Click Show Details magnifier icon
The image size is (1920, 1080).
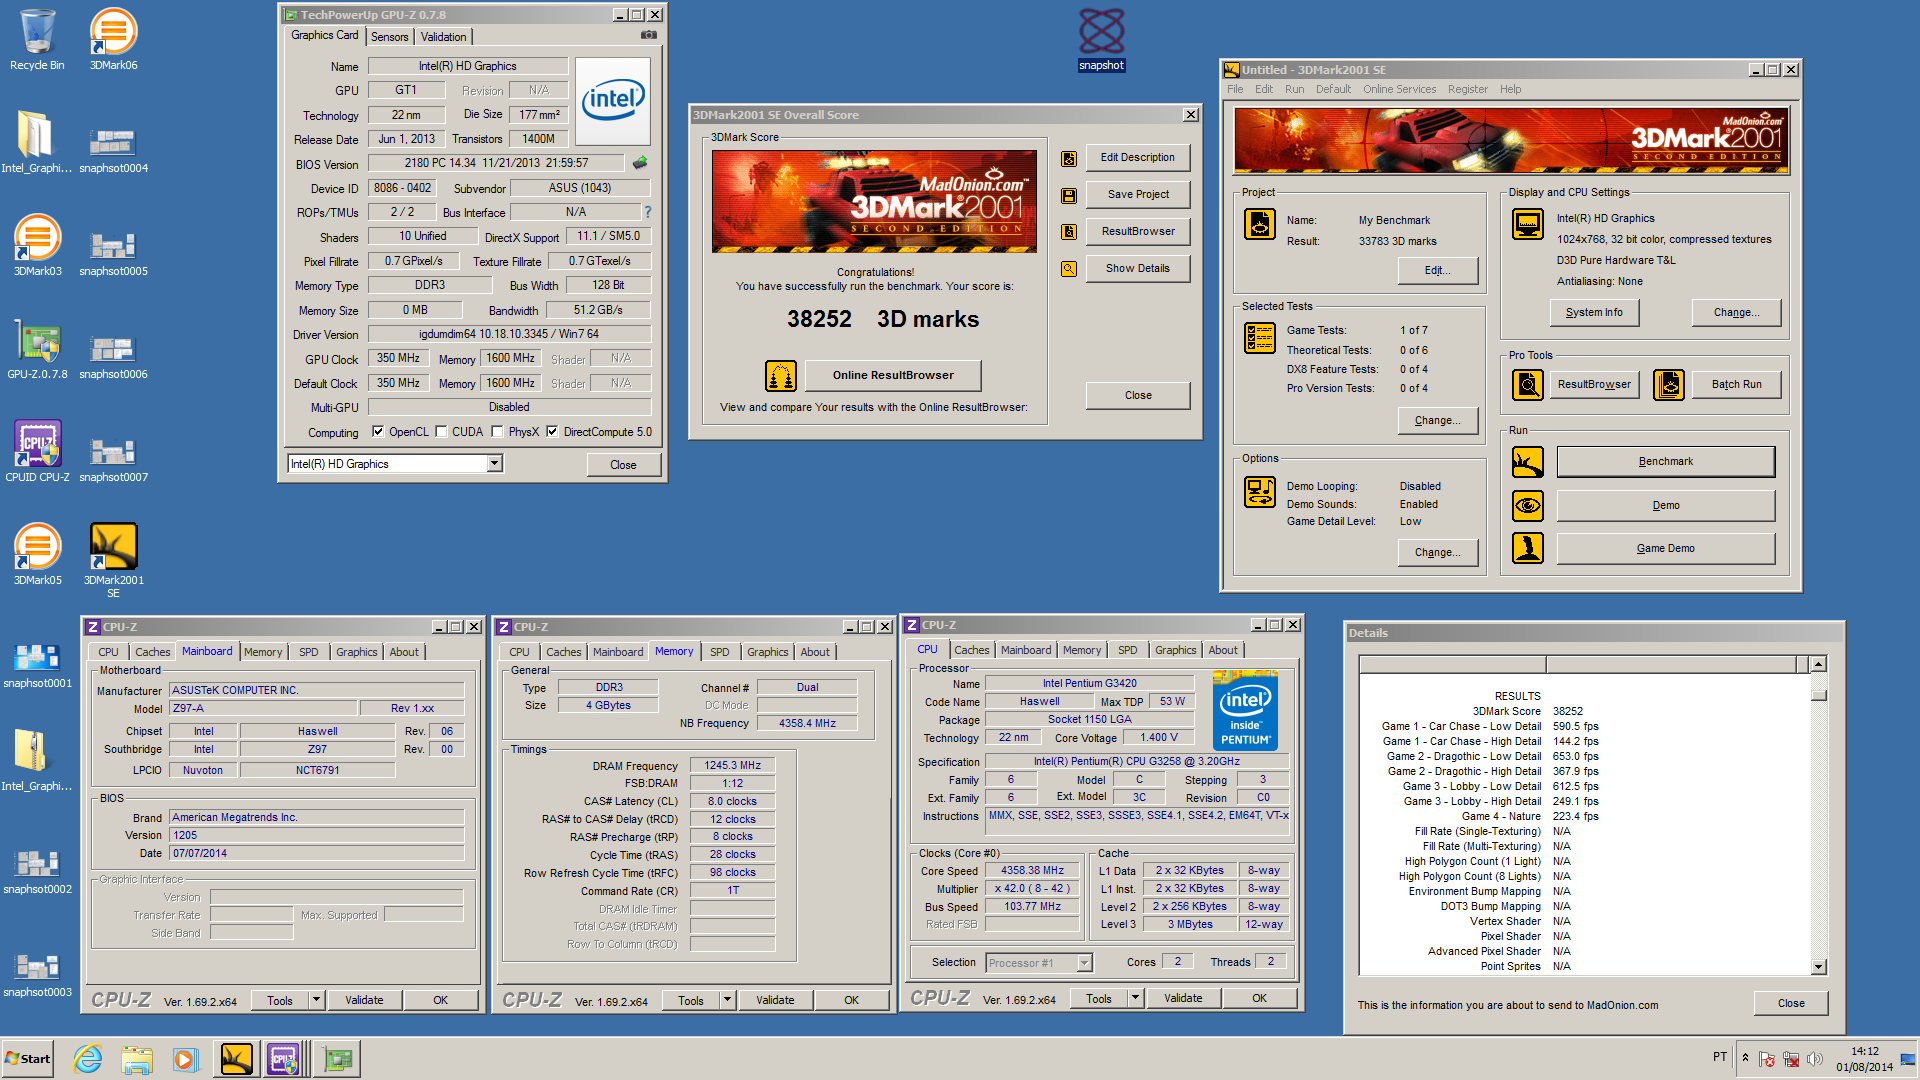tap(1069, 269)
